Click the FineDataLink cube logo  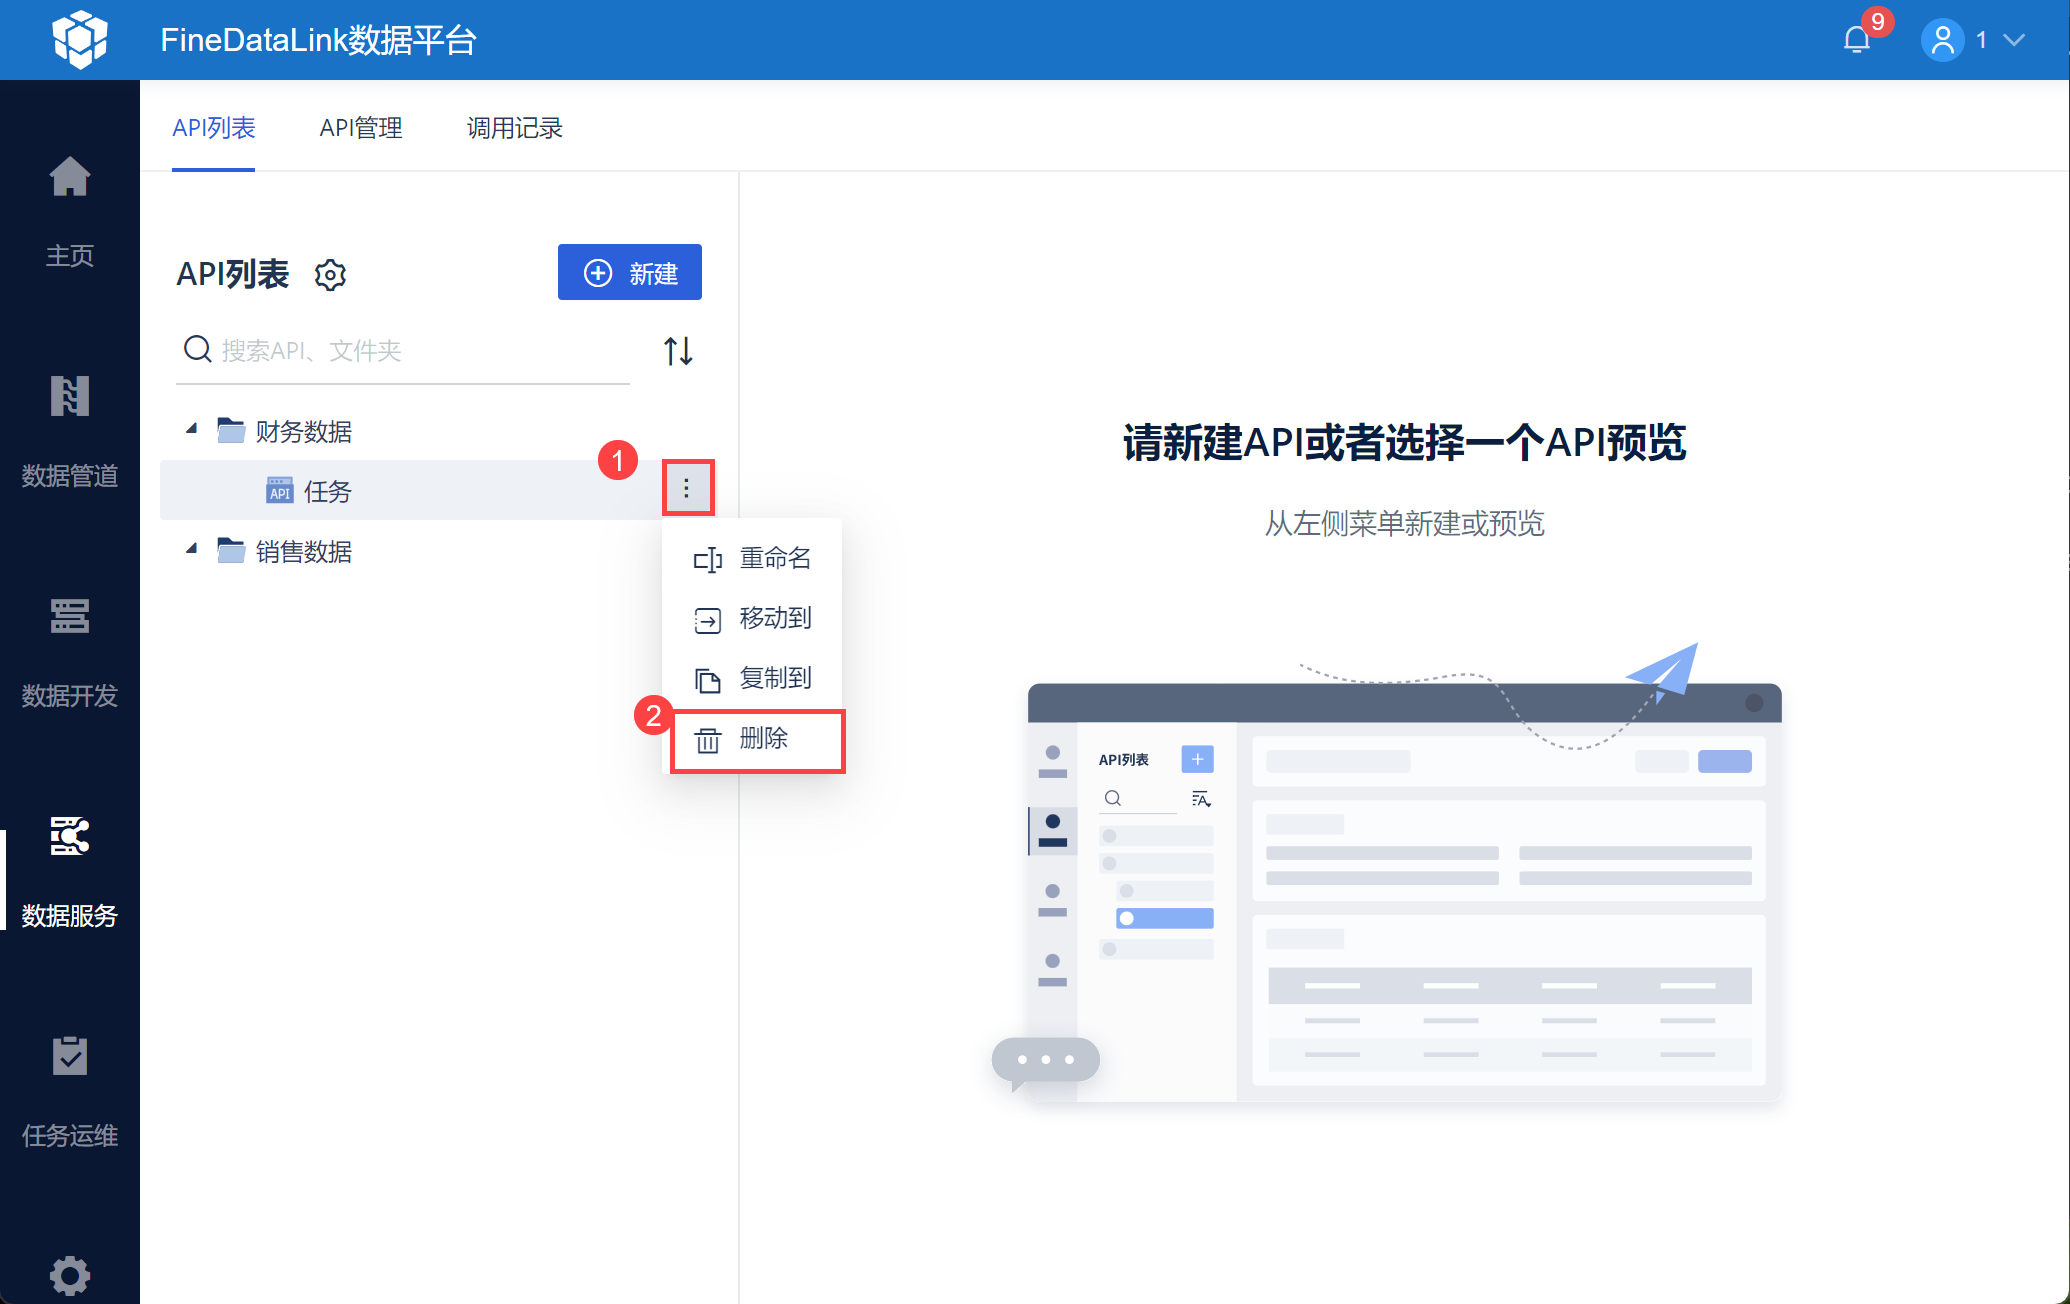(80, 40)
